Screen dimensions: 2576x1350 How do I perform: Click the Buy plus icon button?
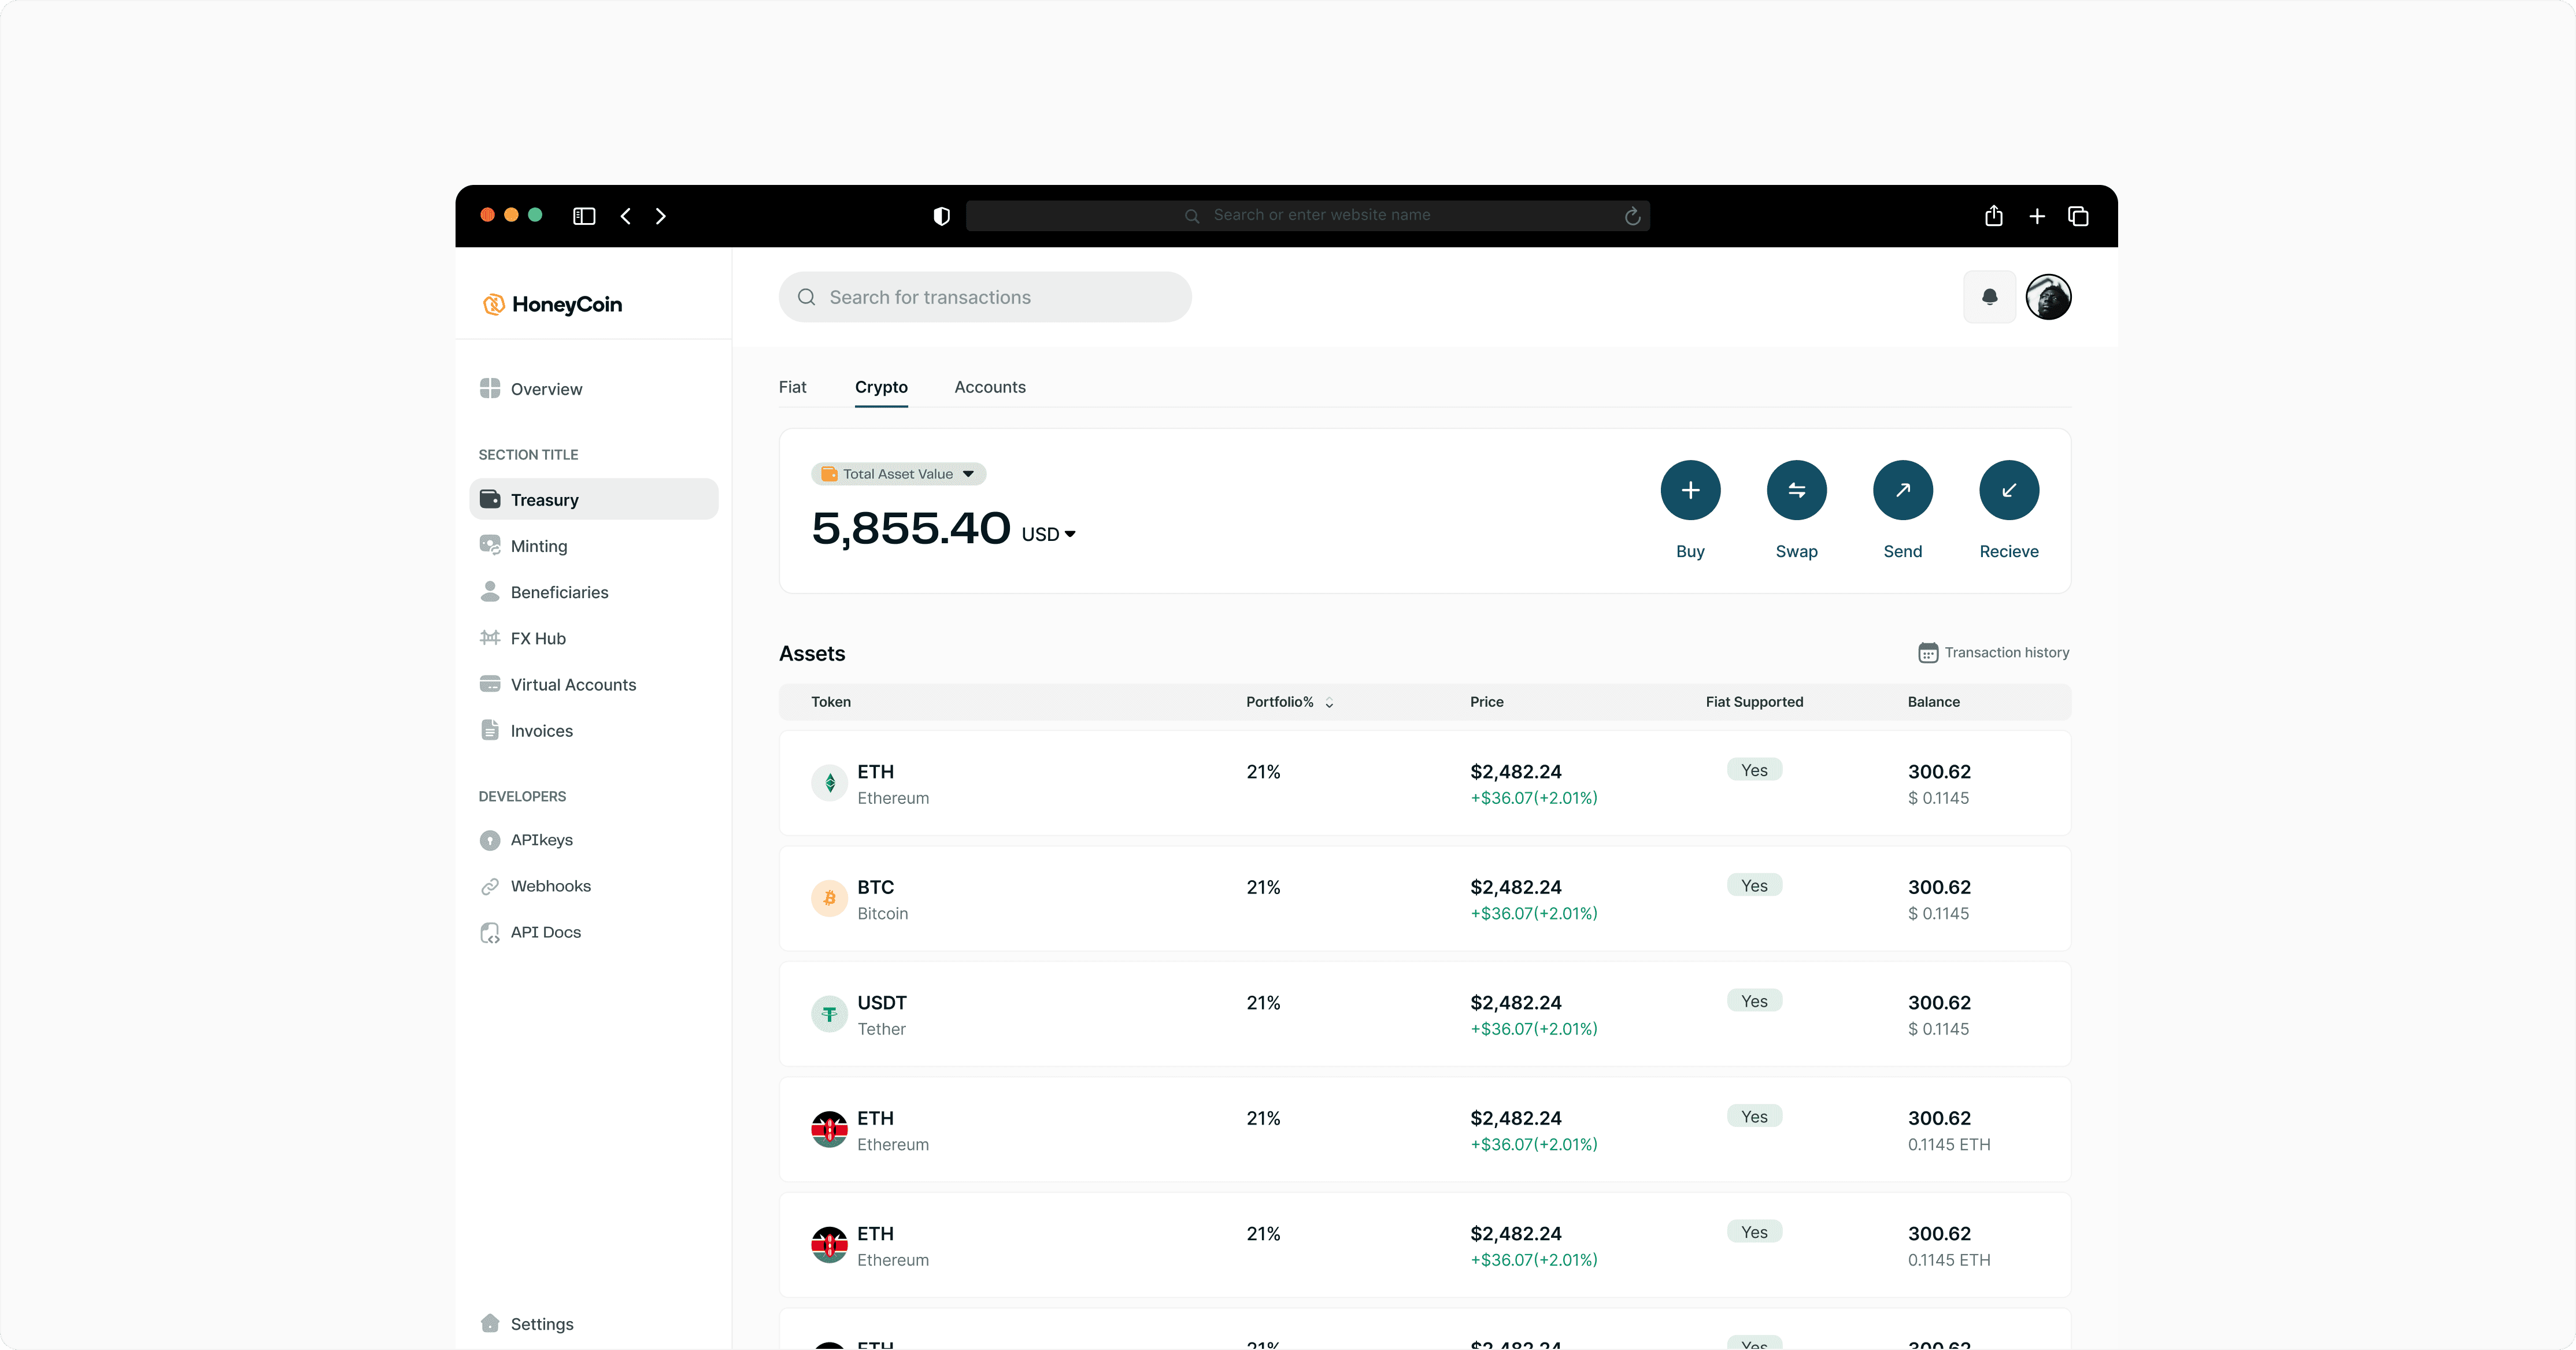pos(1690,490)
